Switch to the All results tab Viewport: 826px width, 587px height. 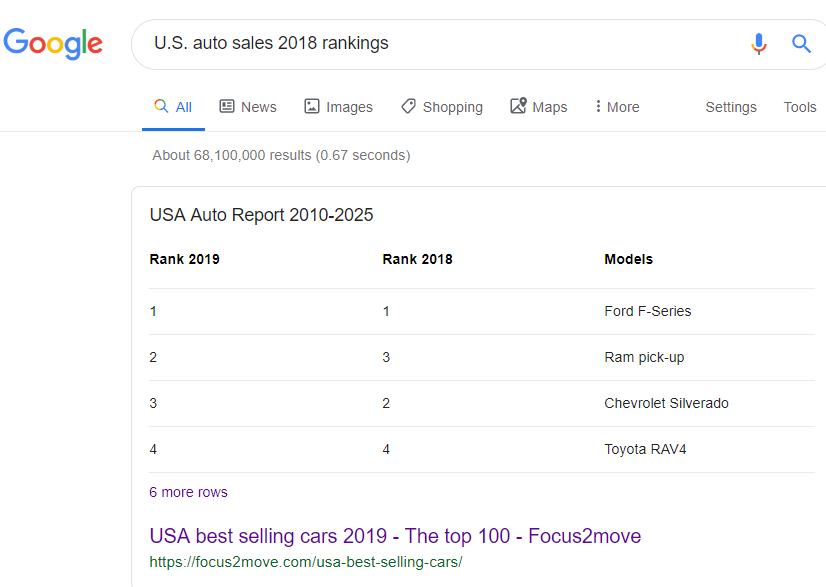coord(173,107)
